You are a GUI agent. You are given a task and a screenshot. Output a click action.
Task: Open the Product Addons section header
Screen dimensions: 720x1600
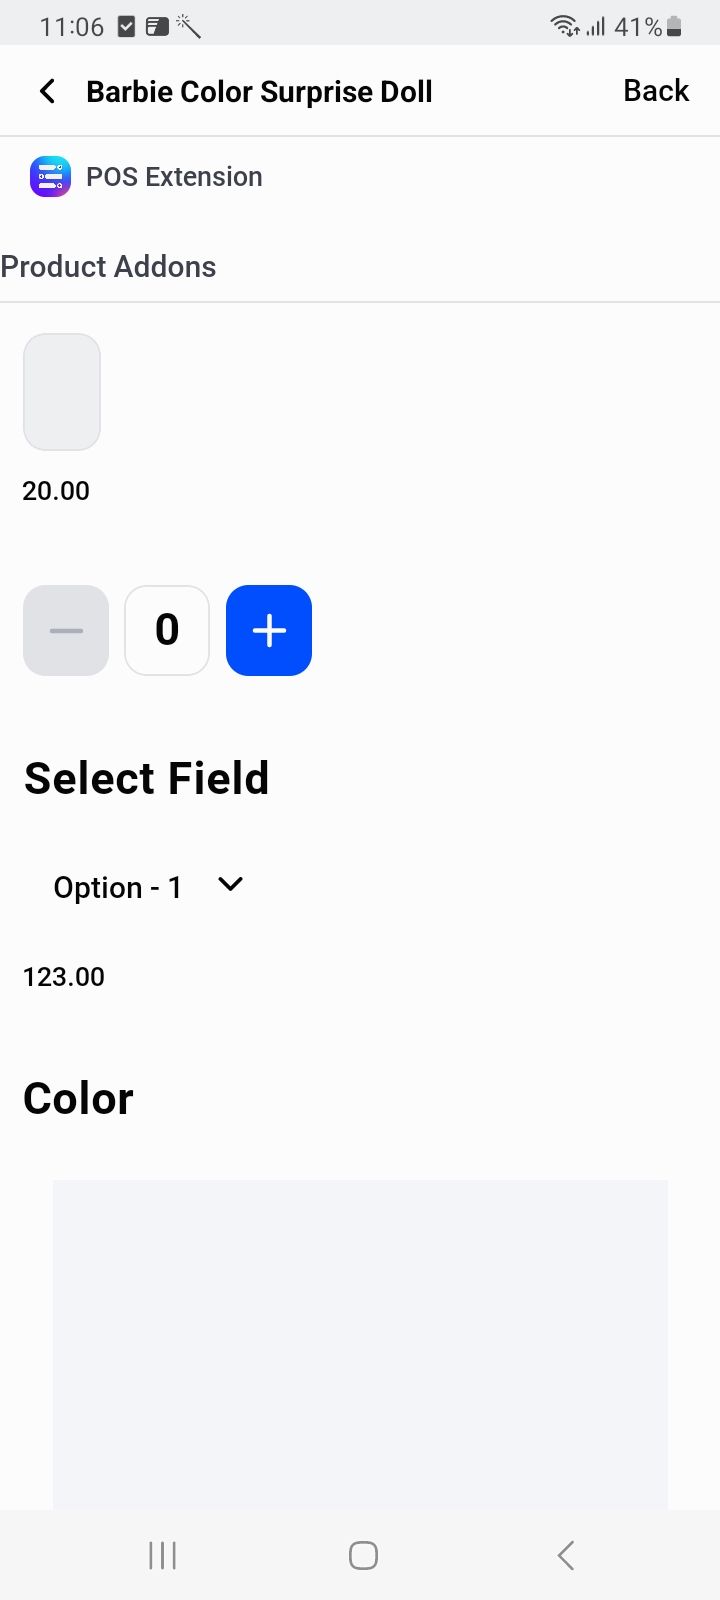108,267
